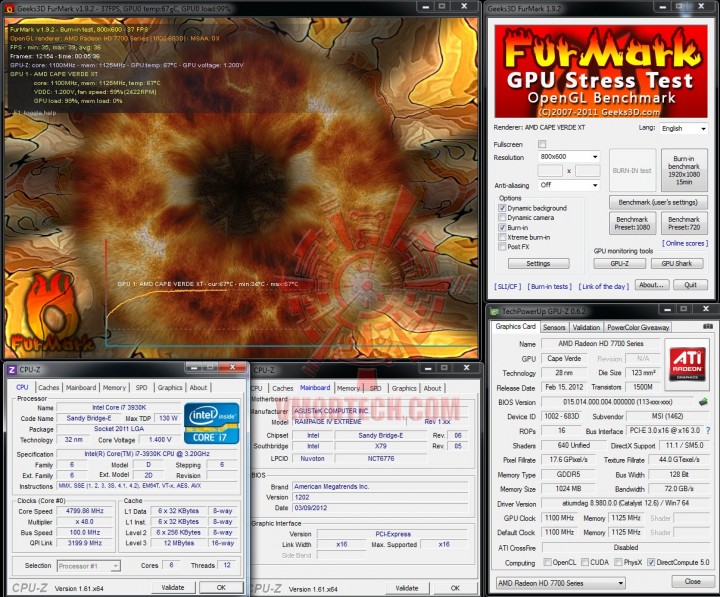Launch GPU Shark monitoring tool
Image resolution: width=720 pixels, height=597 pixels.
pyautogui.click(x=677, y=264)
